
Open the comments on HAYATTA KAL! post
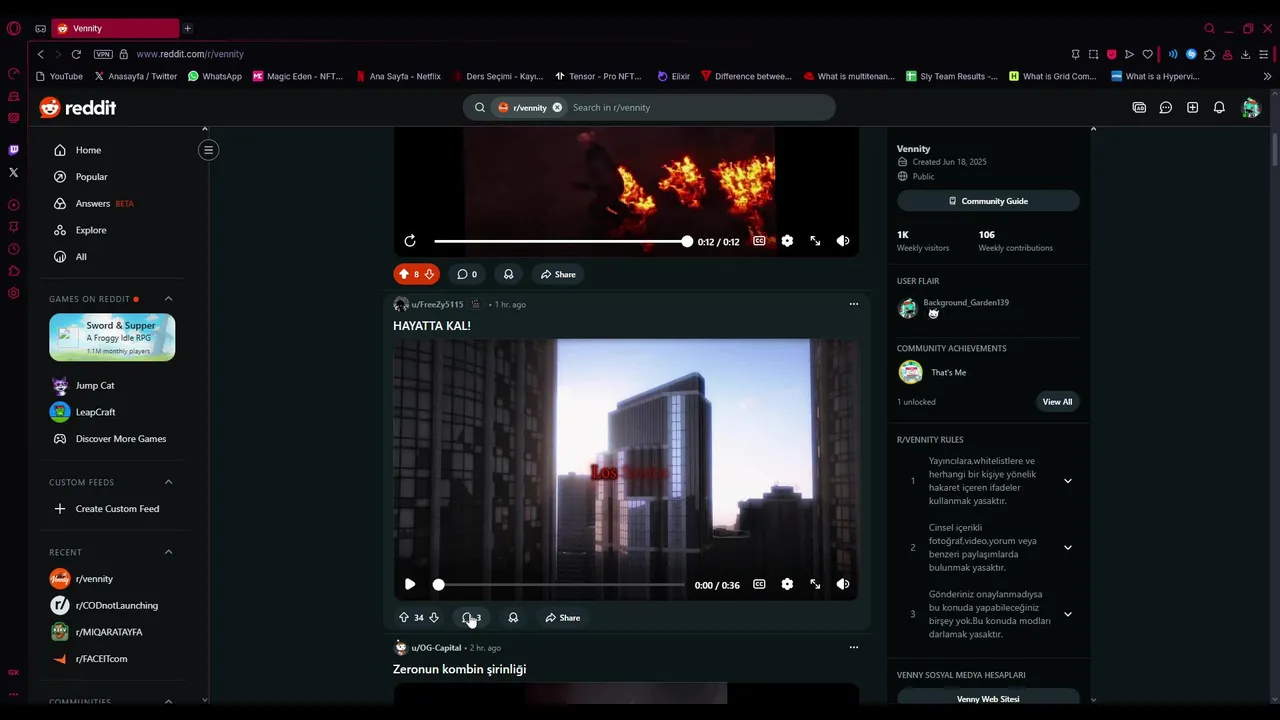tap(471, 618)
